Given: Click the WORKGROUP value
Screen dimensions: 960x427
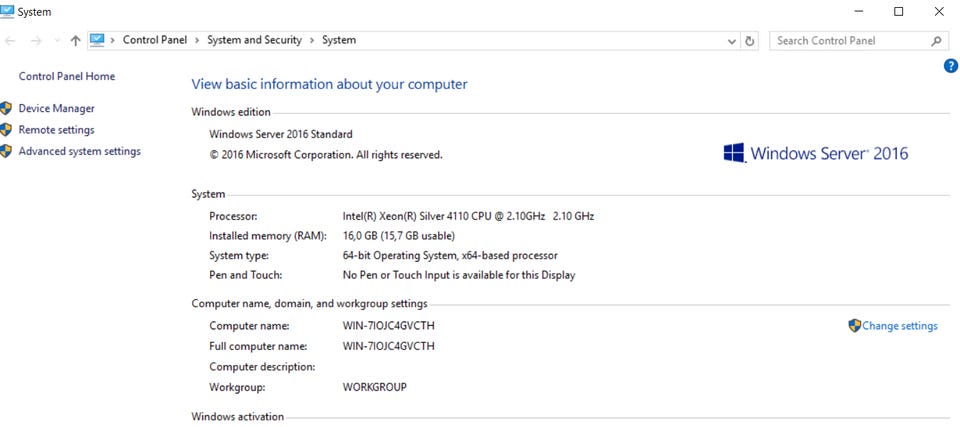Looking at the screenshot, I should click(x=375, y=387).
